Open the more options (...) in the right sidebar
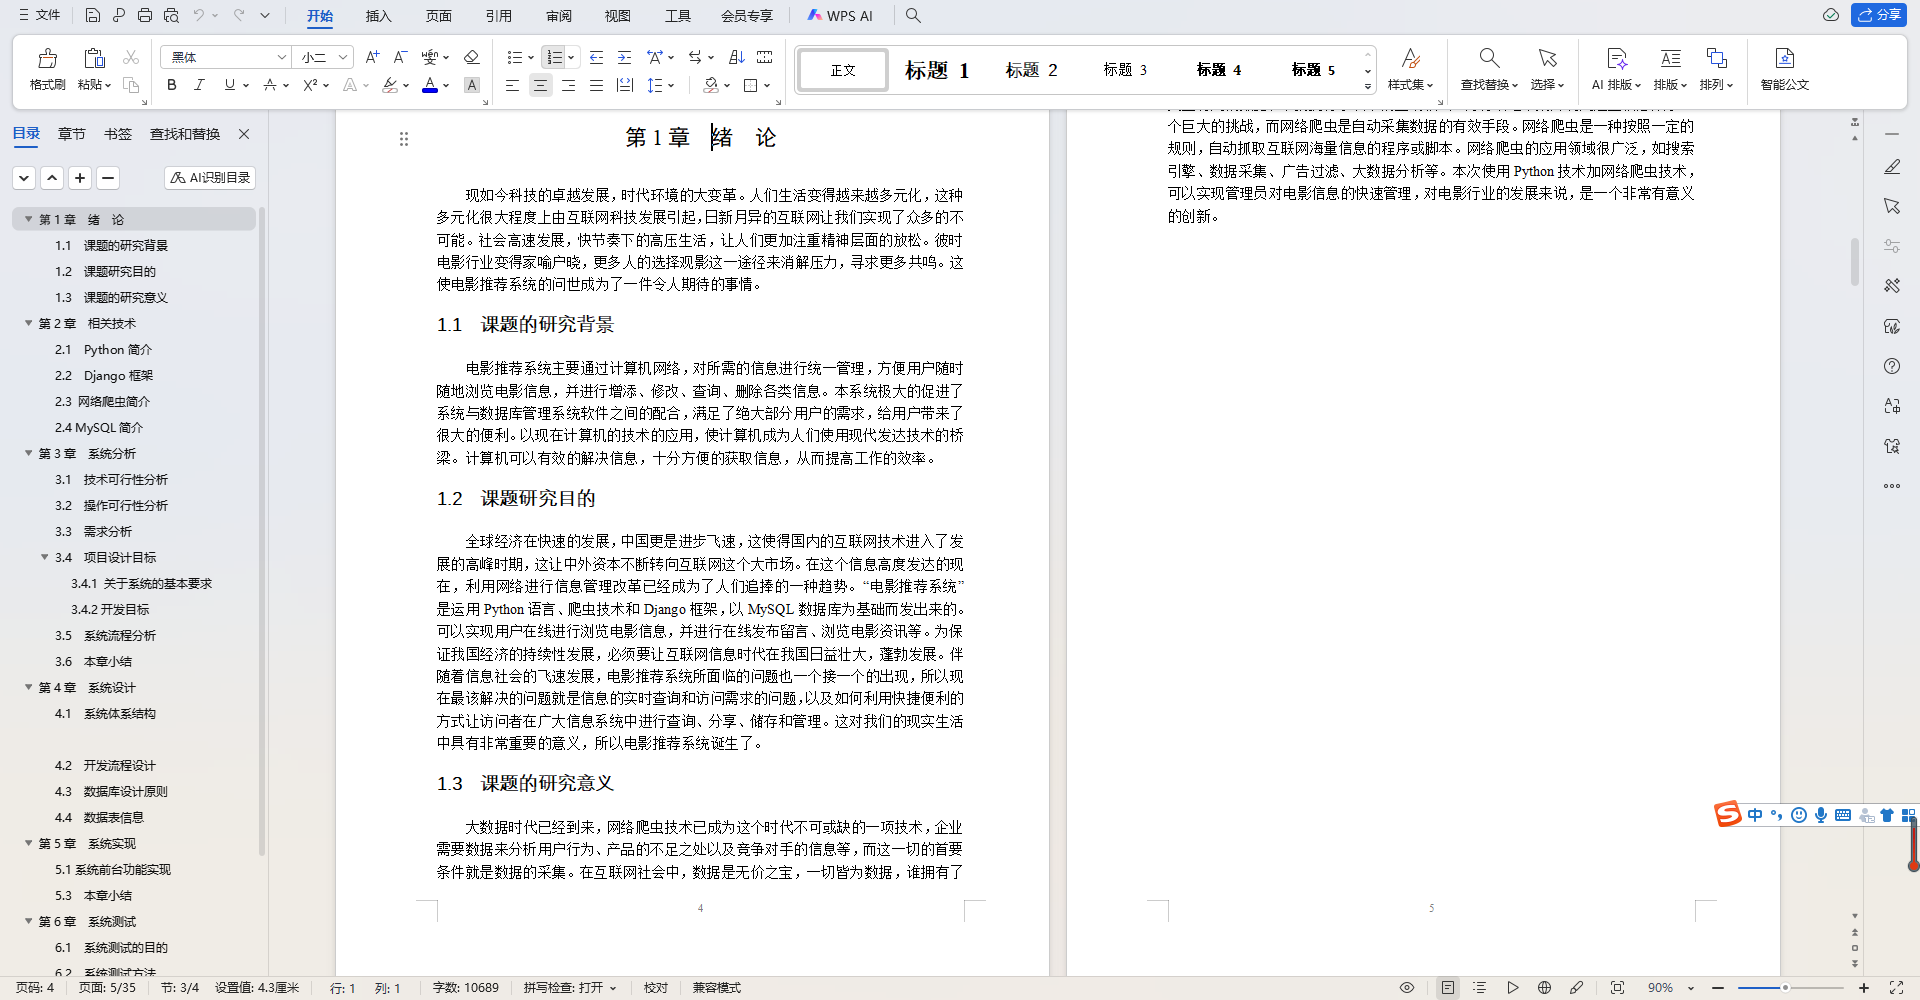 [1892, 486]
